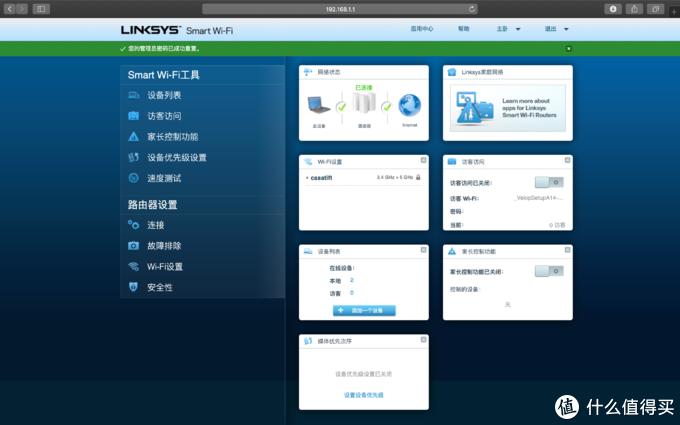Open the Learn more about apps banner
The image size is (680, 425).
(508, 108)
